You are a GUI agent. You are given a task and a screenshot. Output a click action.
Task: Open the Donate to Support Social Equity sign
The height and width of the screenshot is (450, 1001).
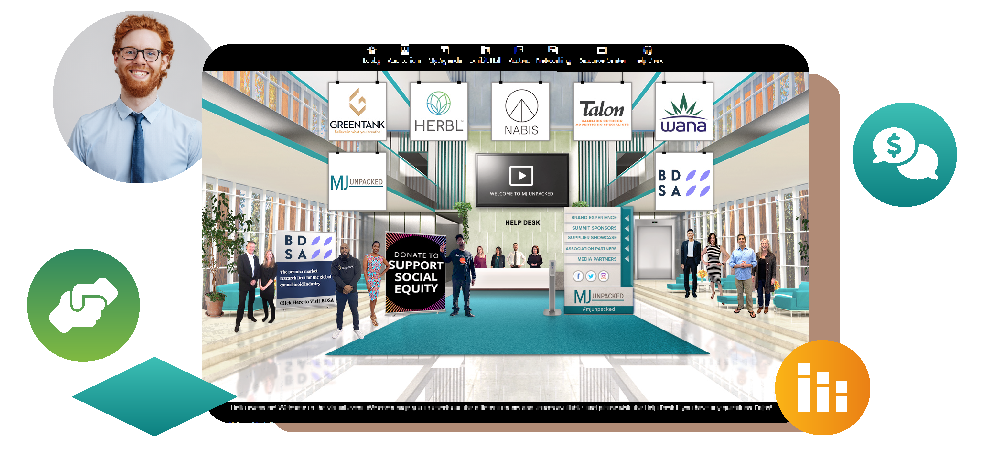pos(416,273)
